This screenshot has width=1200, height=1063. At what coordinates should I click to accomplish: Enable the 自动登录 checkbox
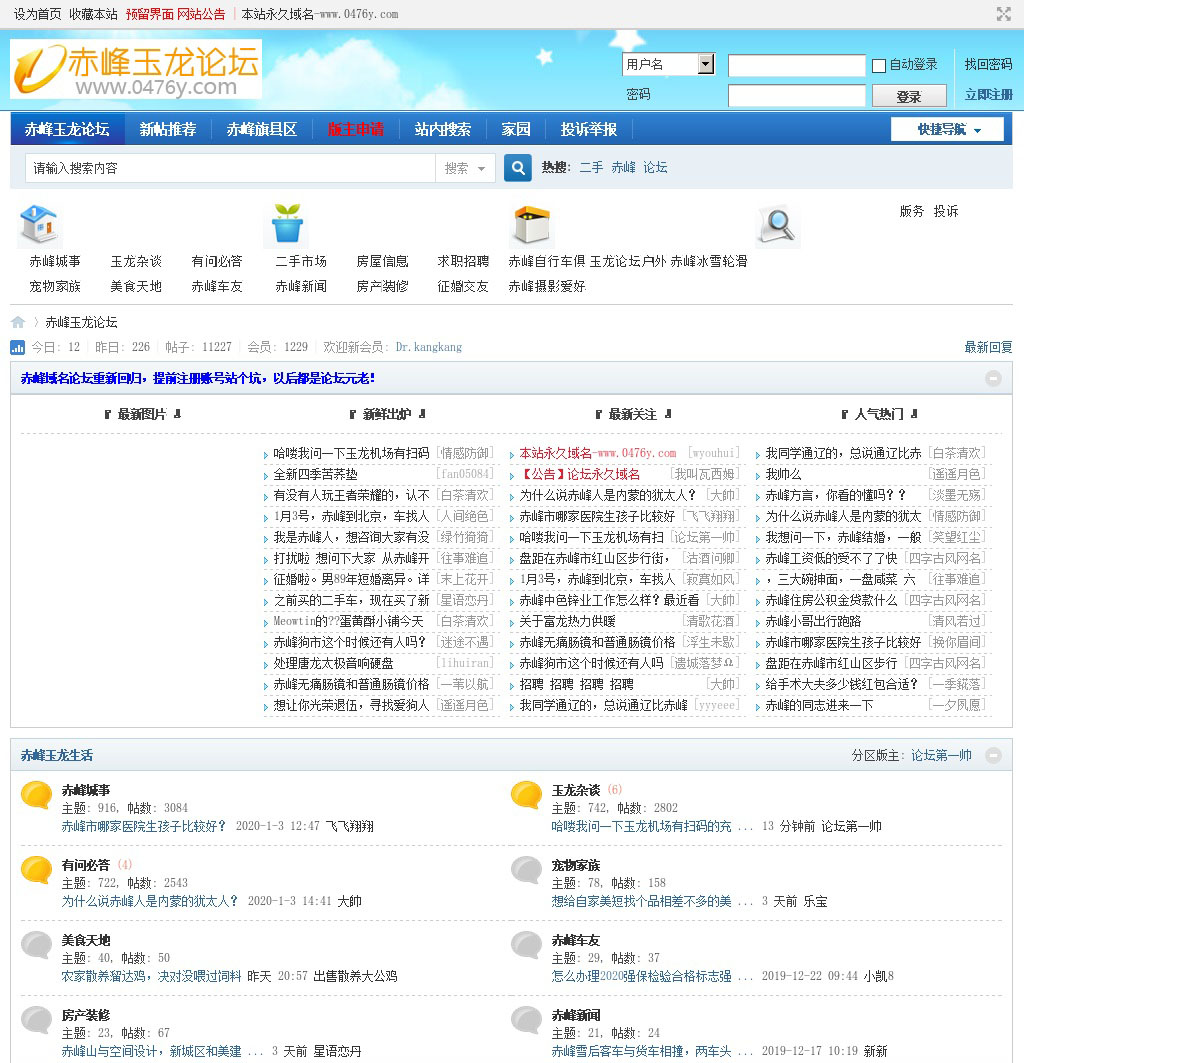click(x=879, y=66)
